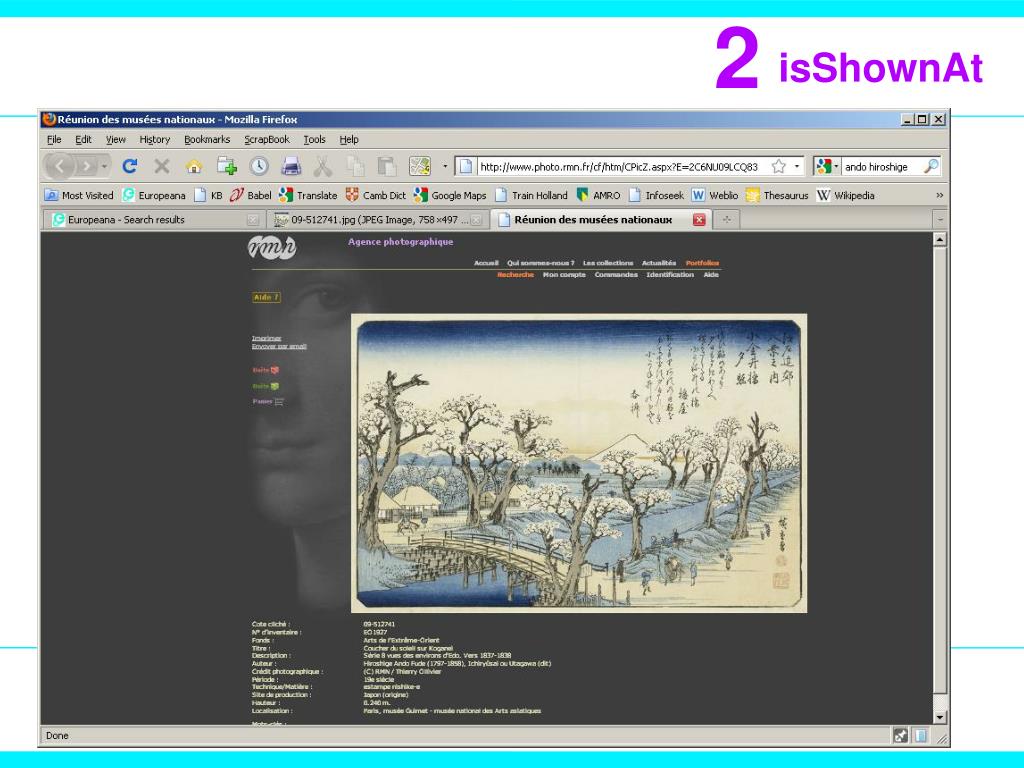Open a new tab with the green-plus icon

227,167
